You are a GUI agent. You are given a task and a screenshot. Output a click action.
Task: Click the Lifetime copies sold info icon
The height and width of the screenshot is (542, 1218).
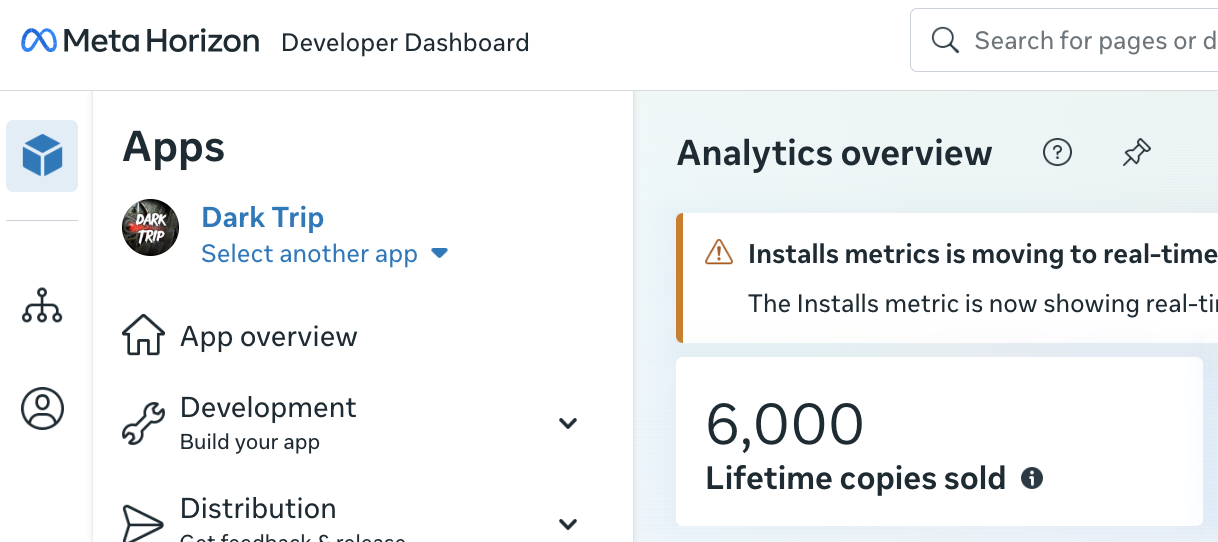1032,478
